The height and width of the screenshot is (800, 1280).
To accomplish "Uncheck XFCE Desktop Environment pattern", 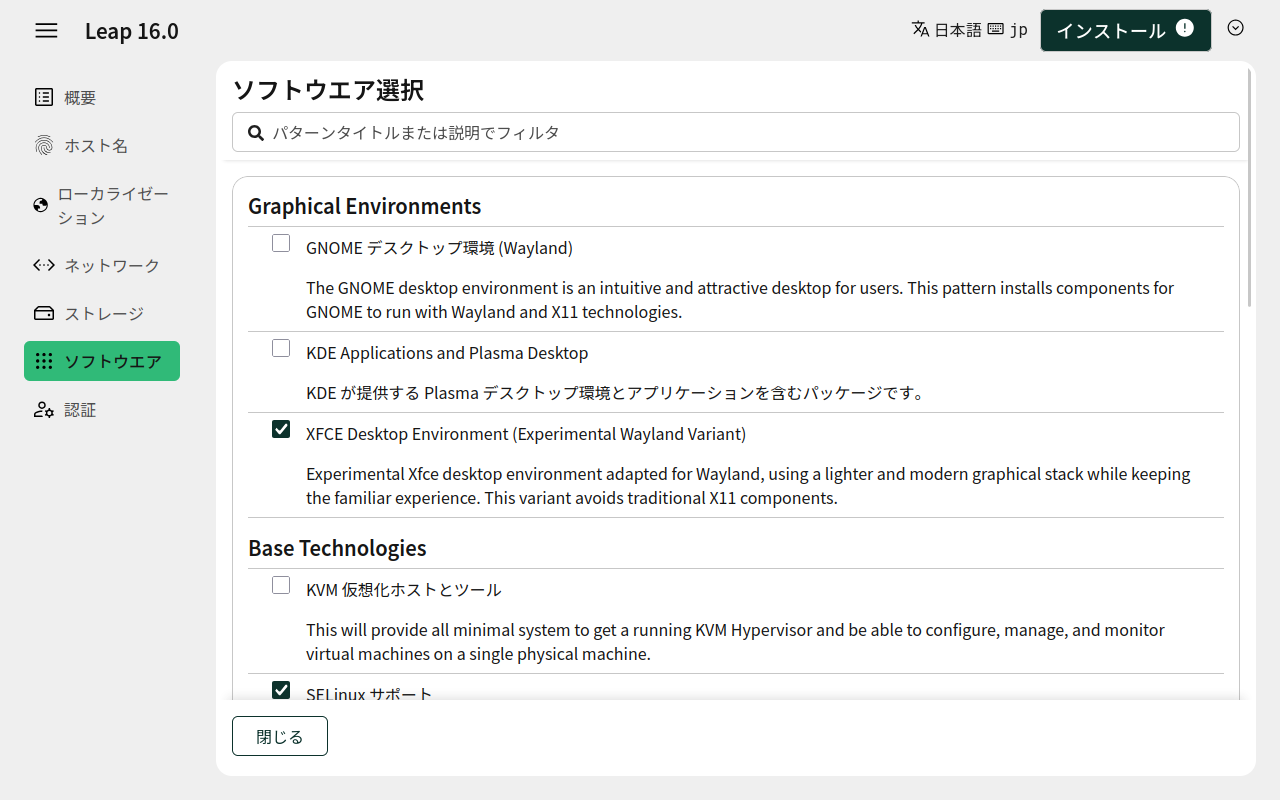I will click(281, 429).
